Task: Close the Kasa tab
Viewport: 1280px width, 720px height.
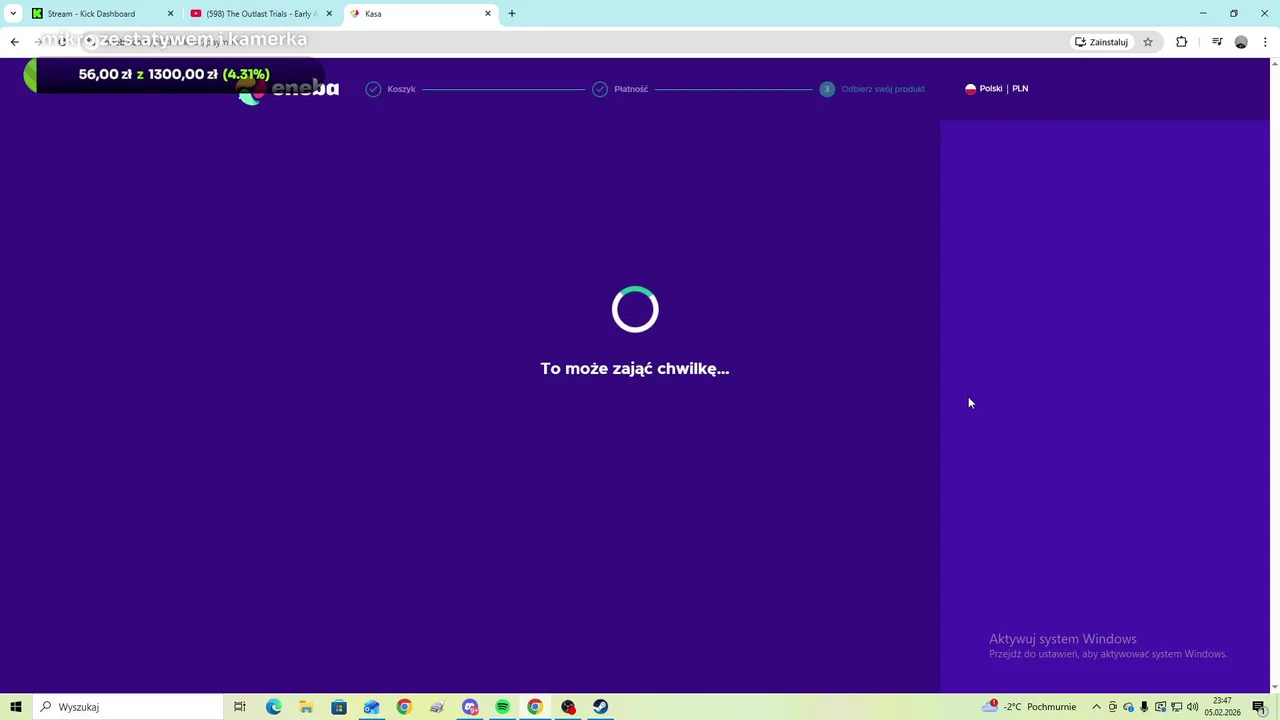Action: click(488, 14)
